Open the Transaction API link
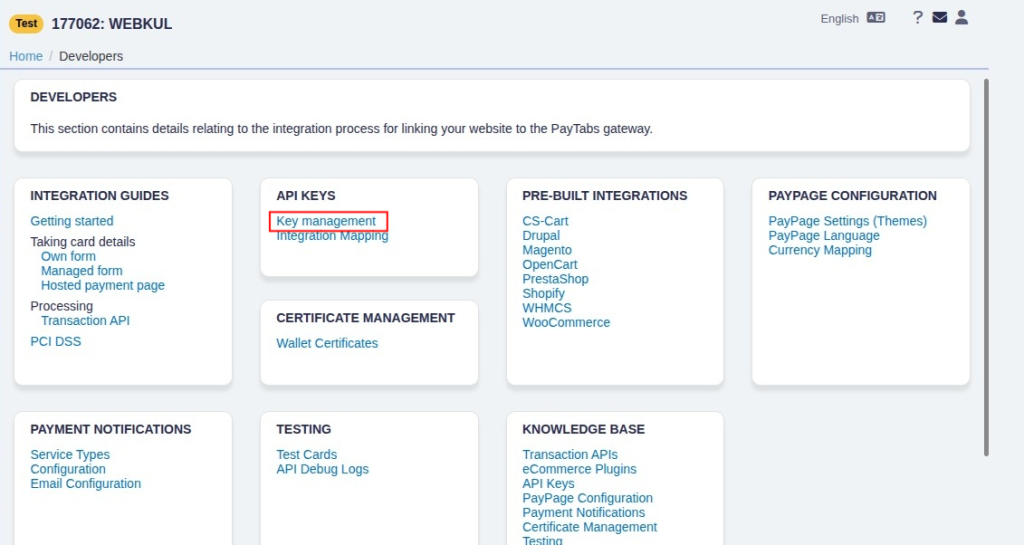The height and width of the screenshot is (545, 1024). pyautogui.click(x=86, y=320)
